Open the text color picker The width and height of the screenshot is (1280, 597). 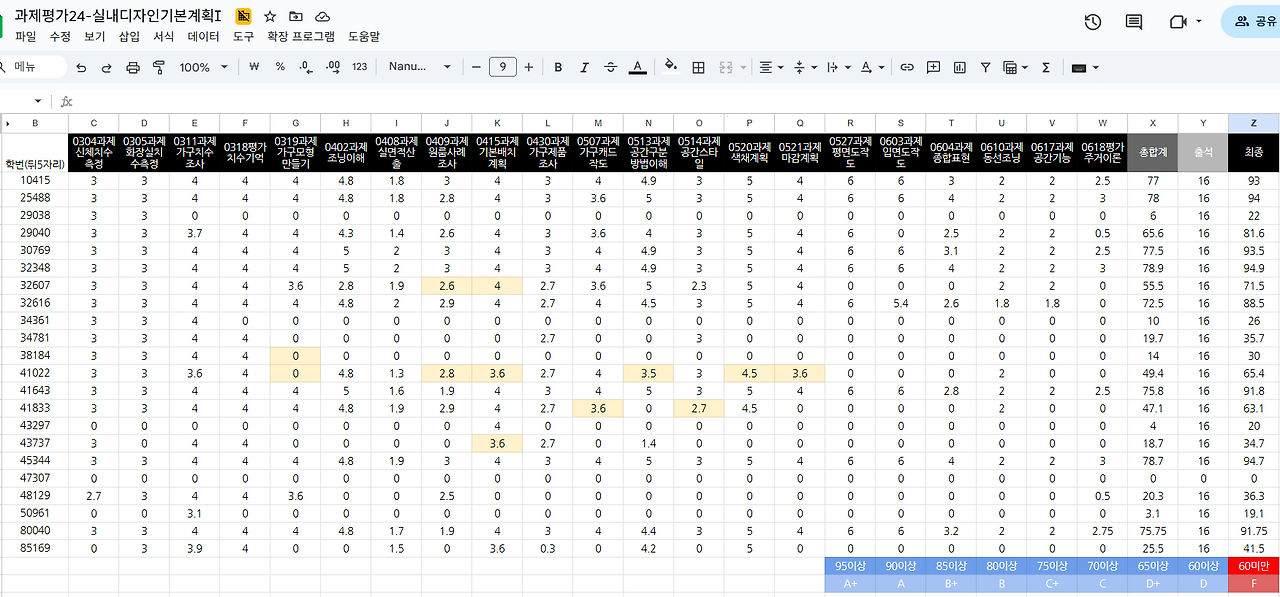coord(637,67)
